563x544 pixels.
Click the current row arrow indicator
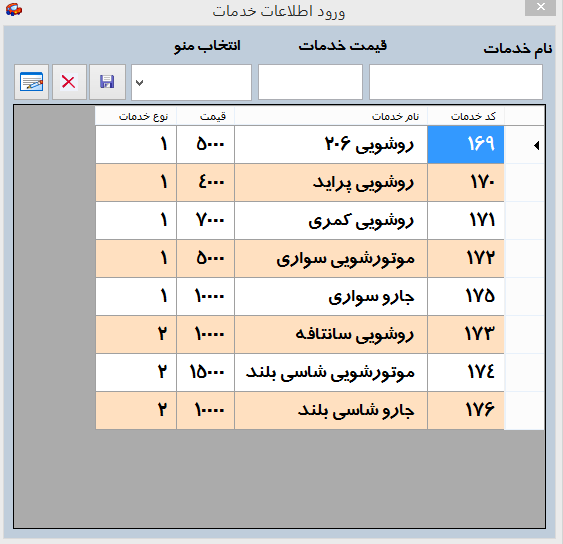(x=536, y=145)
